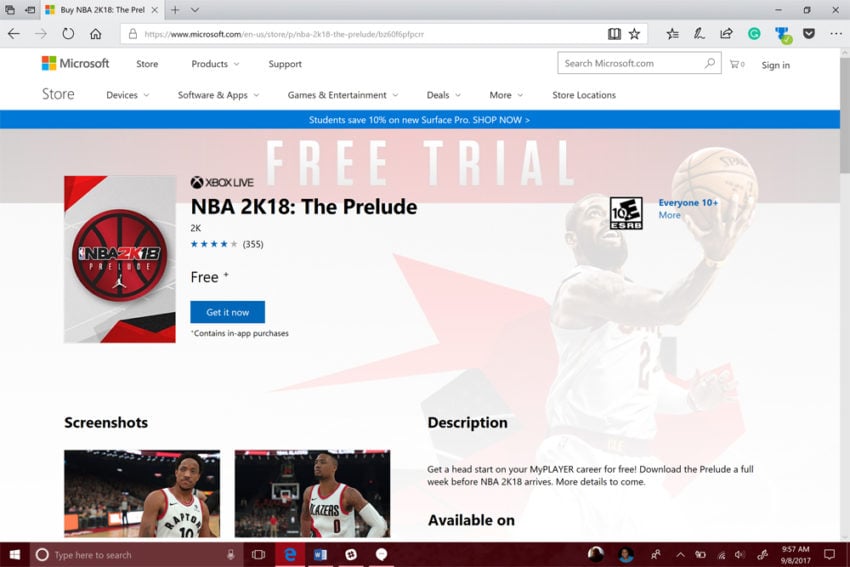
Task: Open Word from the taskbar
Action: click(320, 555)
